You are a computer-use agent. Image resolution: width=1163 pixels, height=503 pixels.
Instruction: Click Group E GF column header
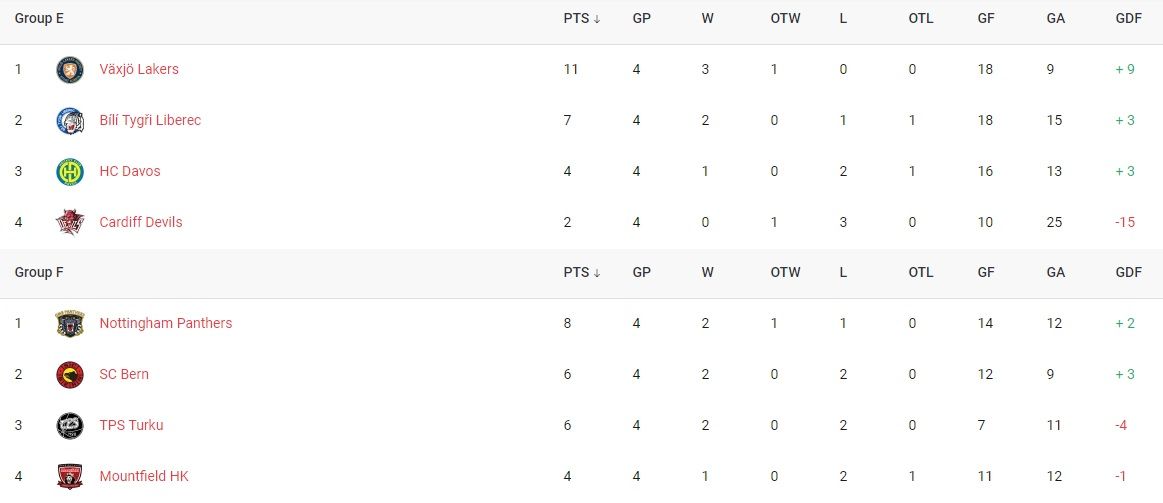point(986,19)
